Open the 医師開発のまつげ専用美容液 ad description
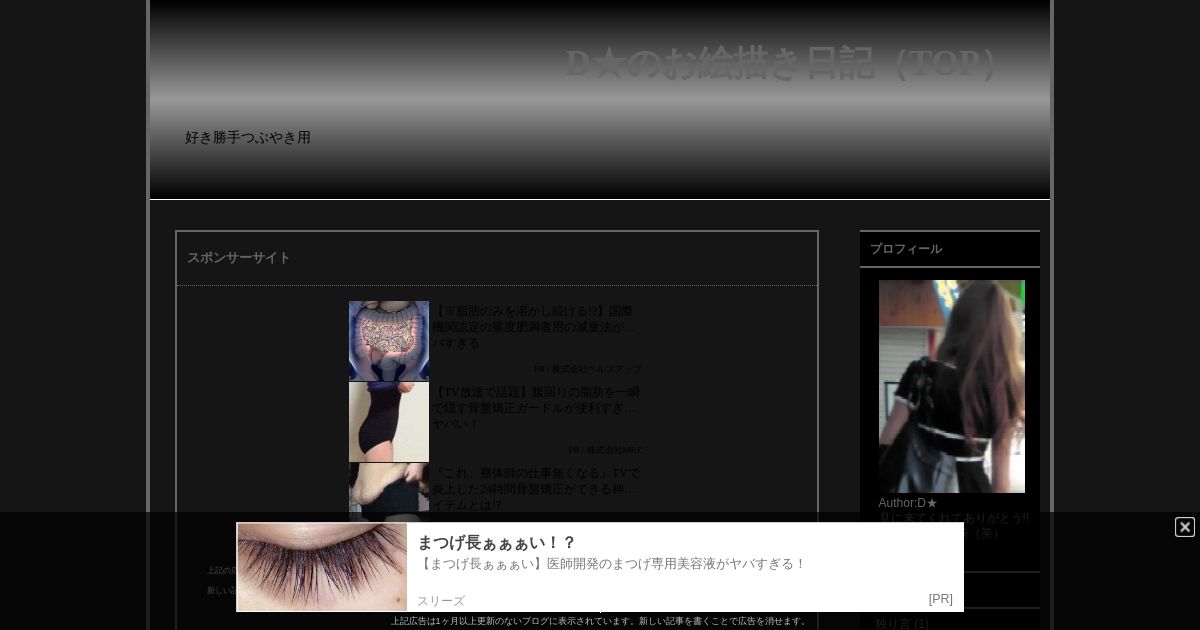The height and width of the screenshot is (630, 1200). coord(611,564)
